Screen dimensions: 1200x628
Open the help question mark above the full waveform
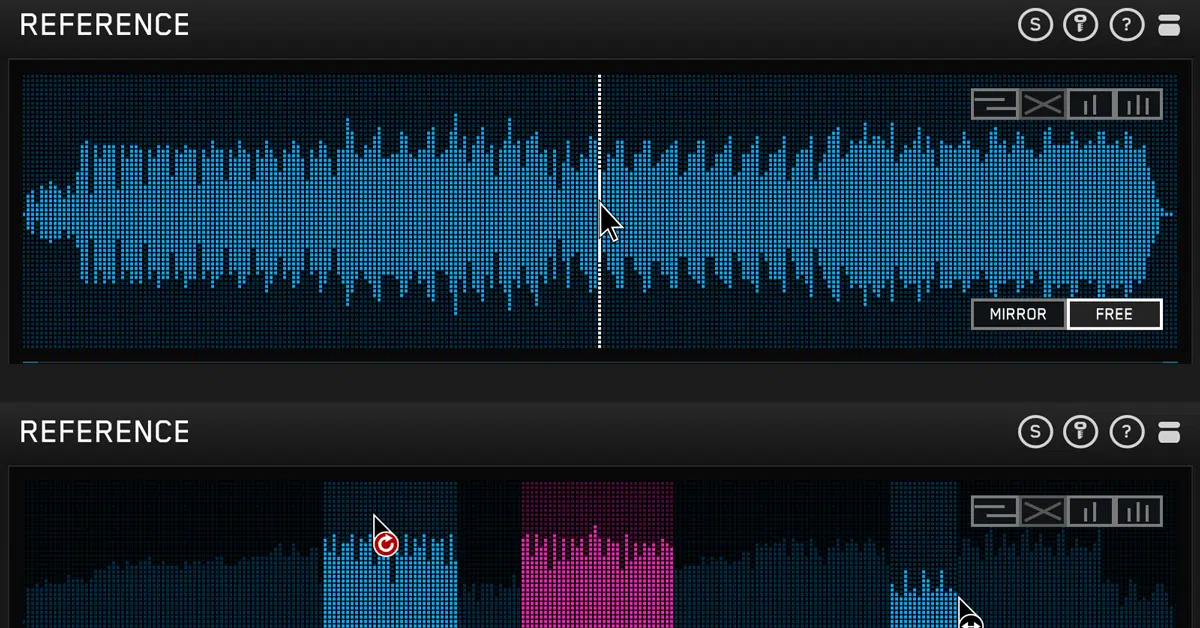pyautogui.click(x=1127, y=25)
